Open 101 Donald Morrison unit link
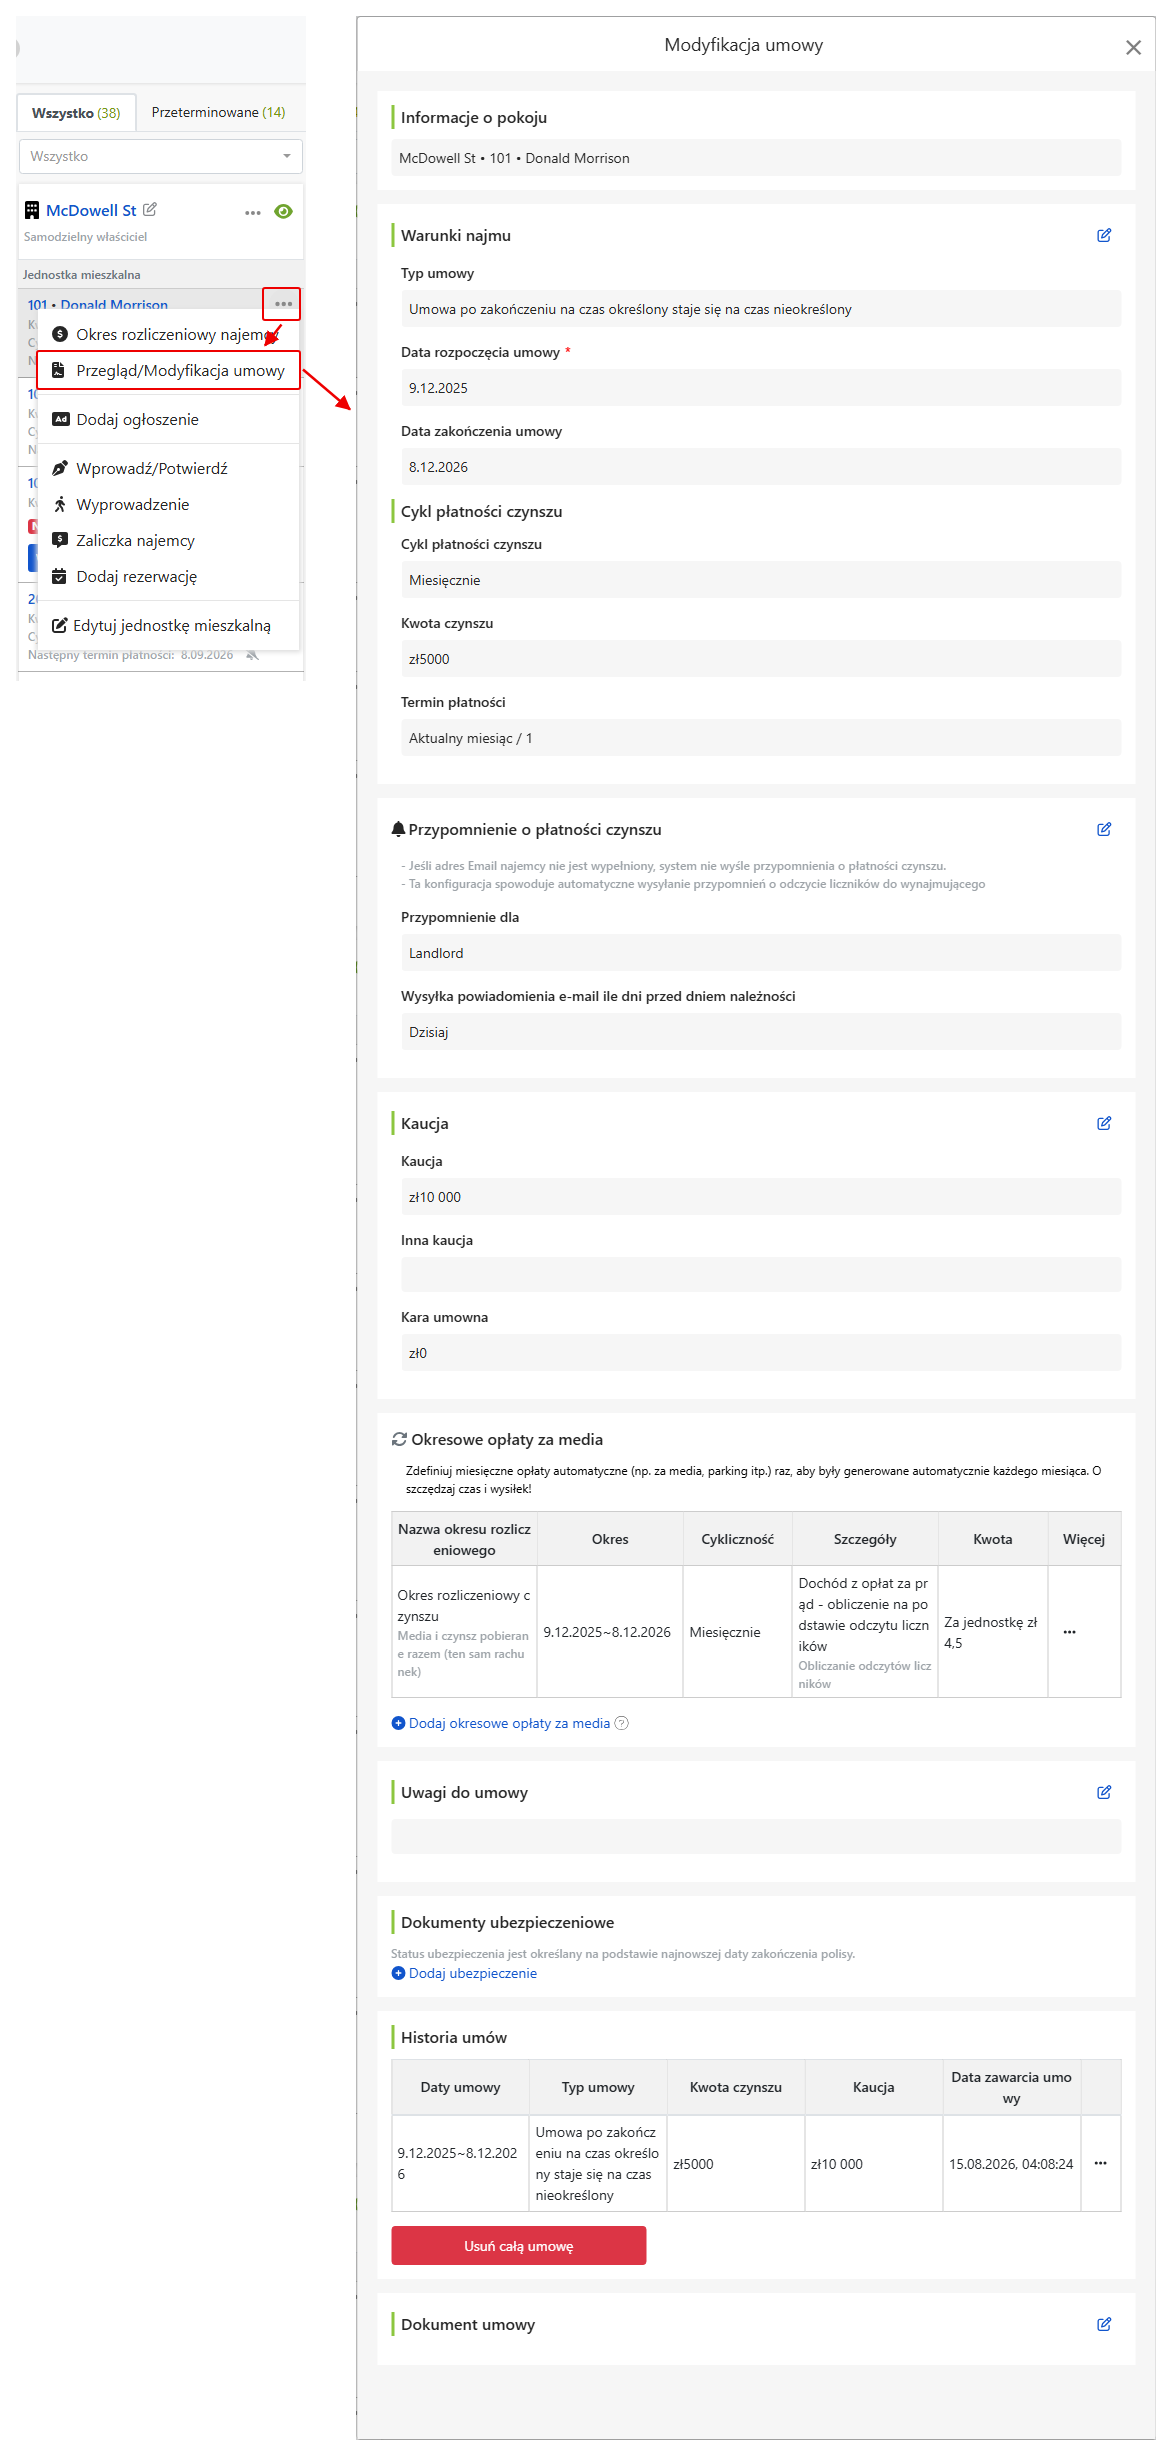1172x2456 pixels. coord(98,305)
